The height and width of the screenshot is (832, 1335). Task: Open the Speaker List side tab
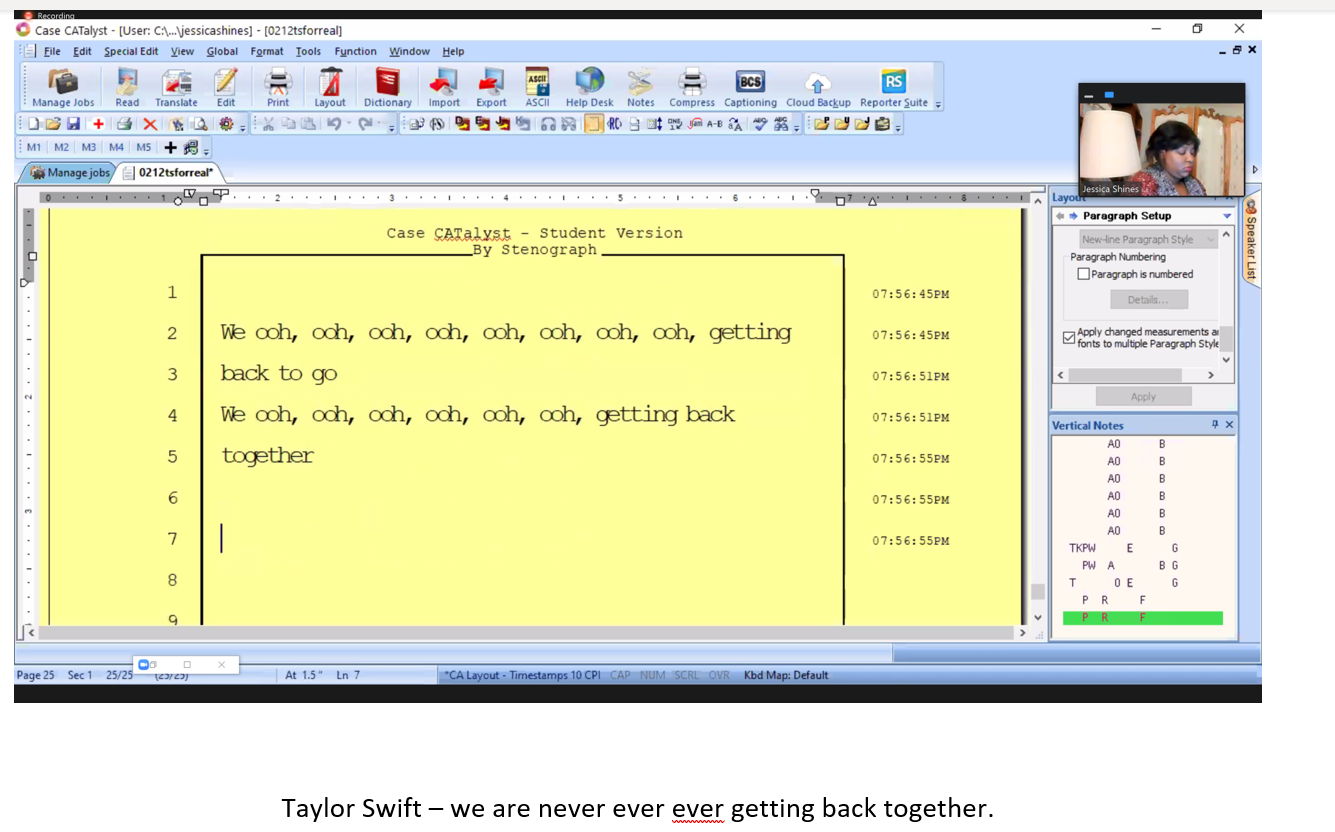tap(1251, 240)
